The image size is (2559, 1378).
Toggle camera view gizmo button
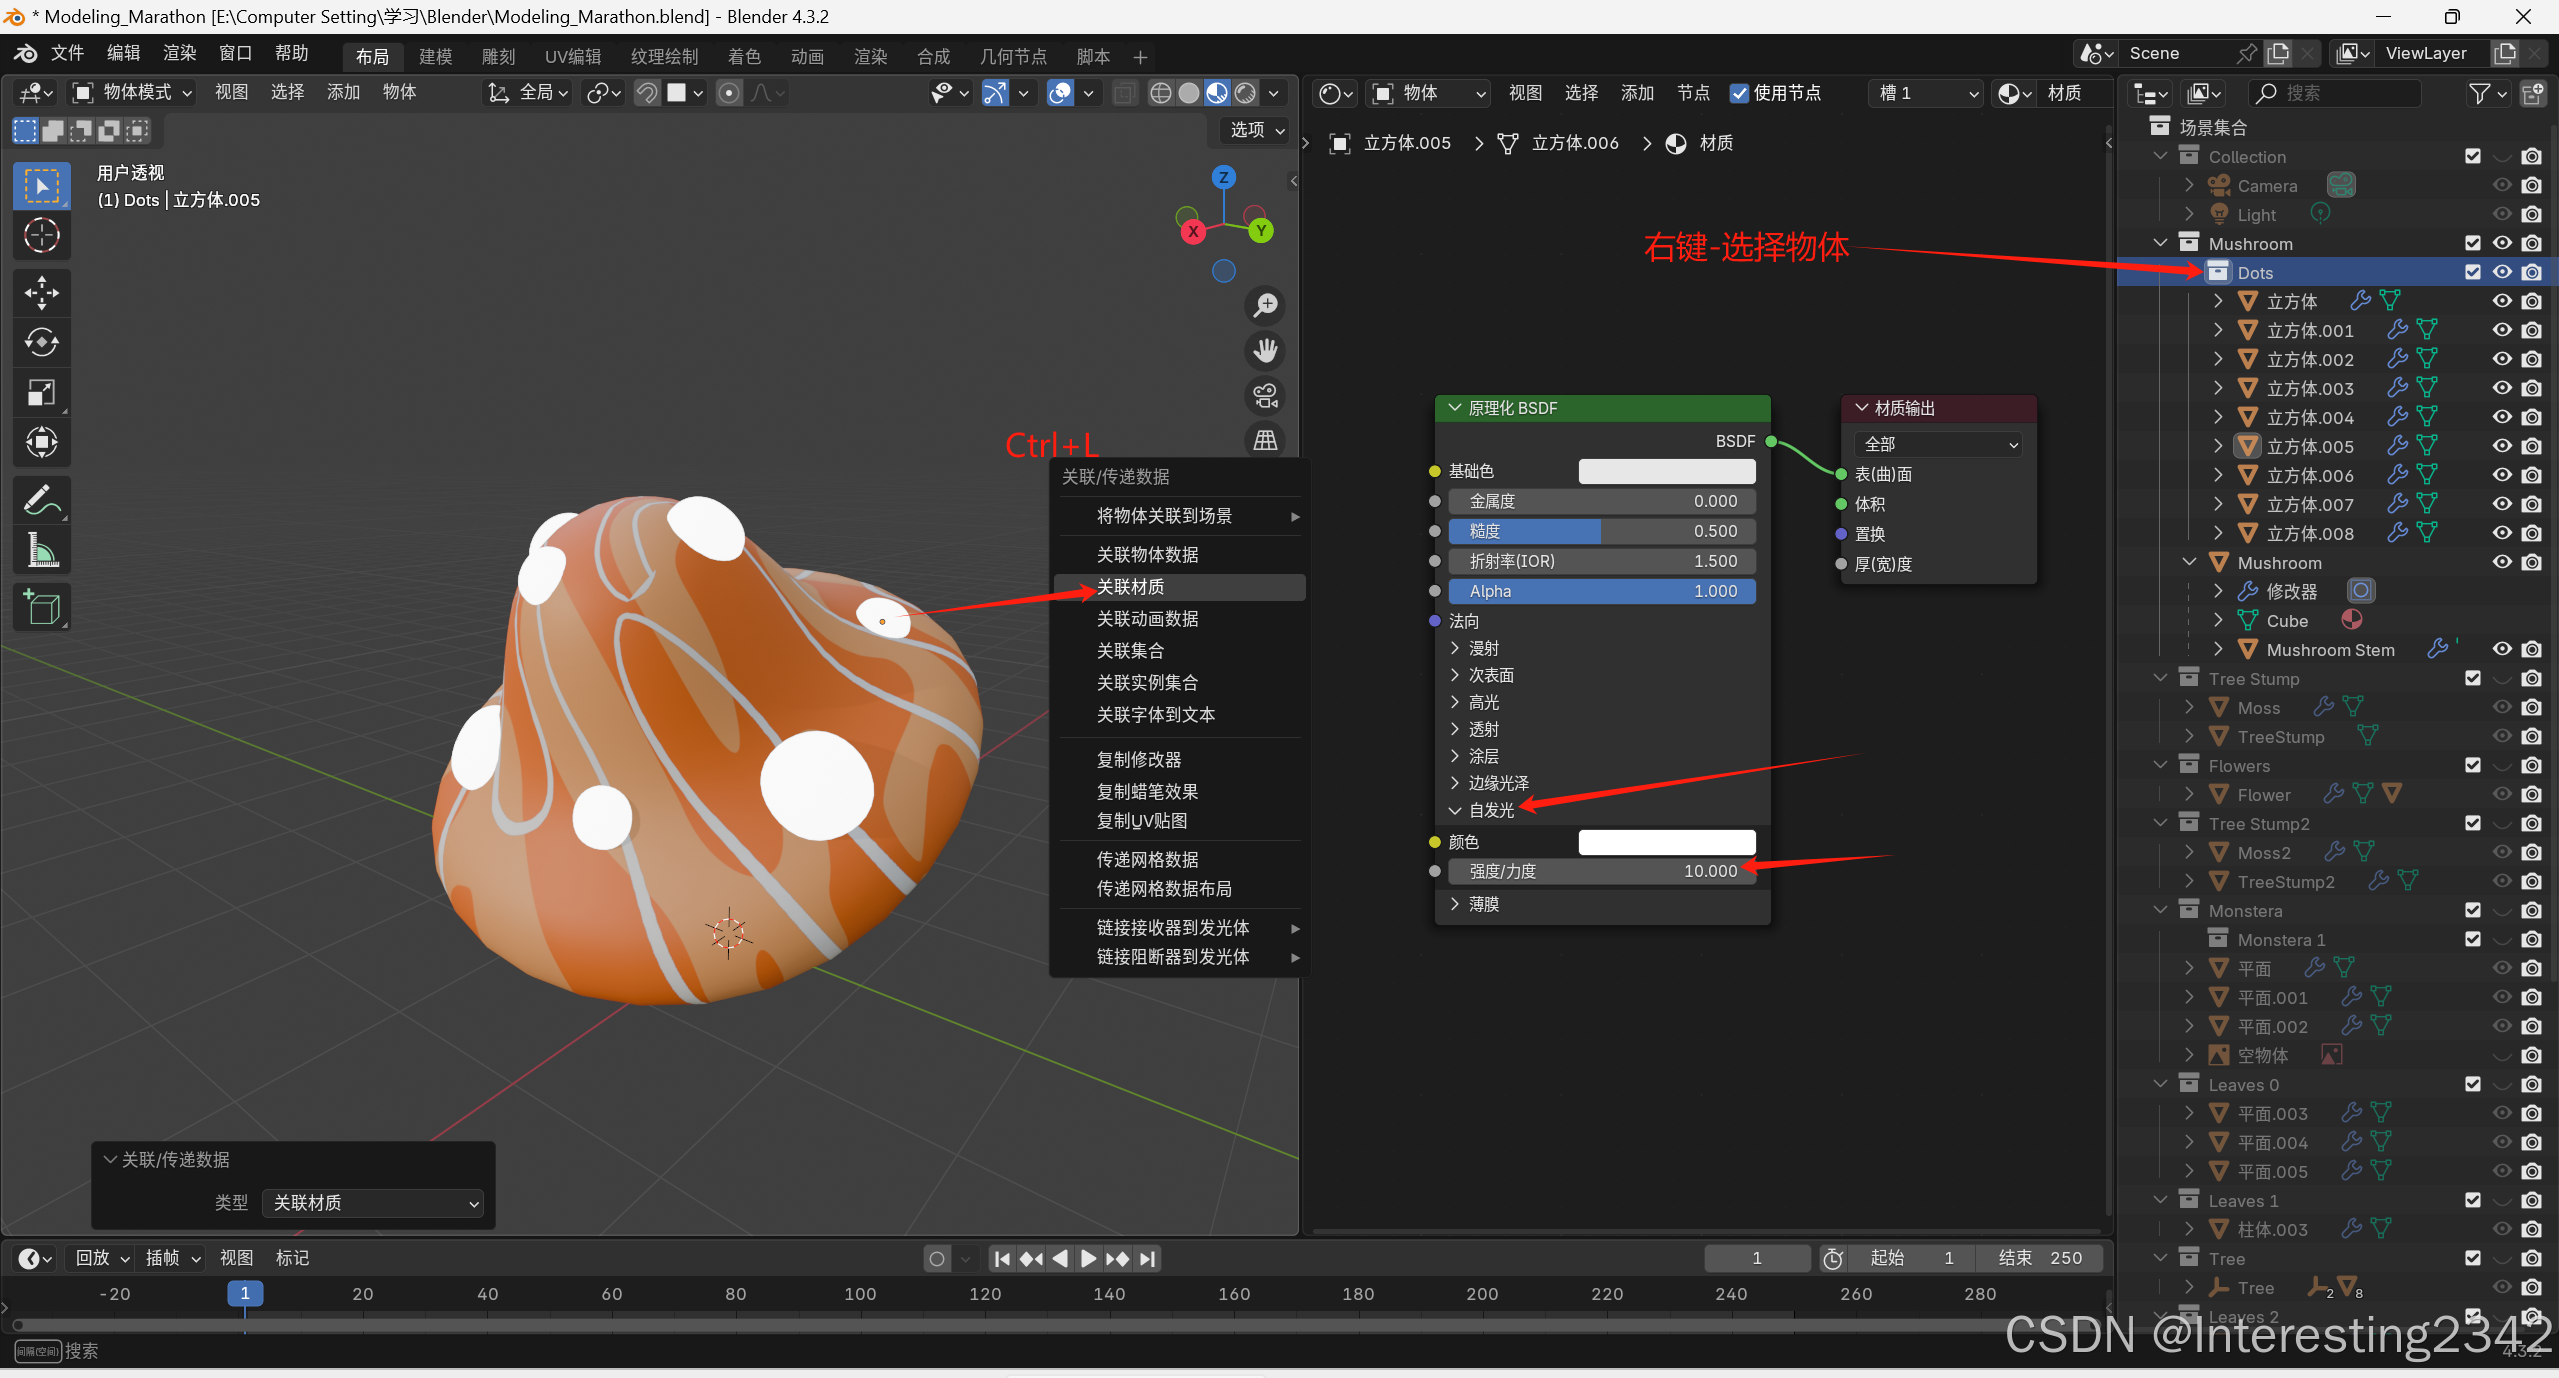click(x=1265, y=396)
